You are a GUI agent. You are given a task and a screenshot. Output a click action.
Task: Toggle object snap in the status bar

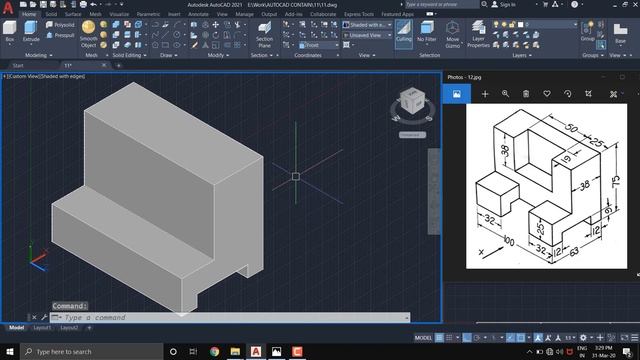pos(521,338)
